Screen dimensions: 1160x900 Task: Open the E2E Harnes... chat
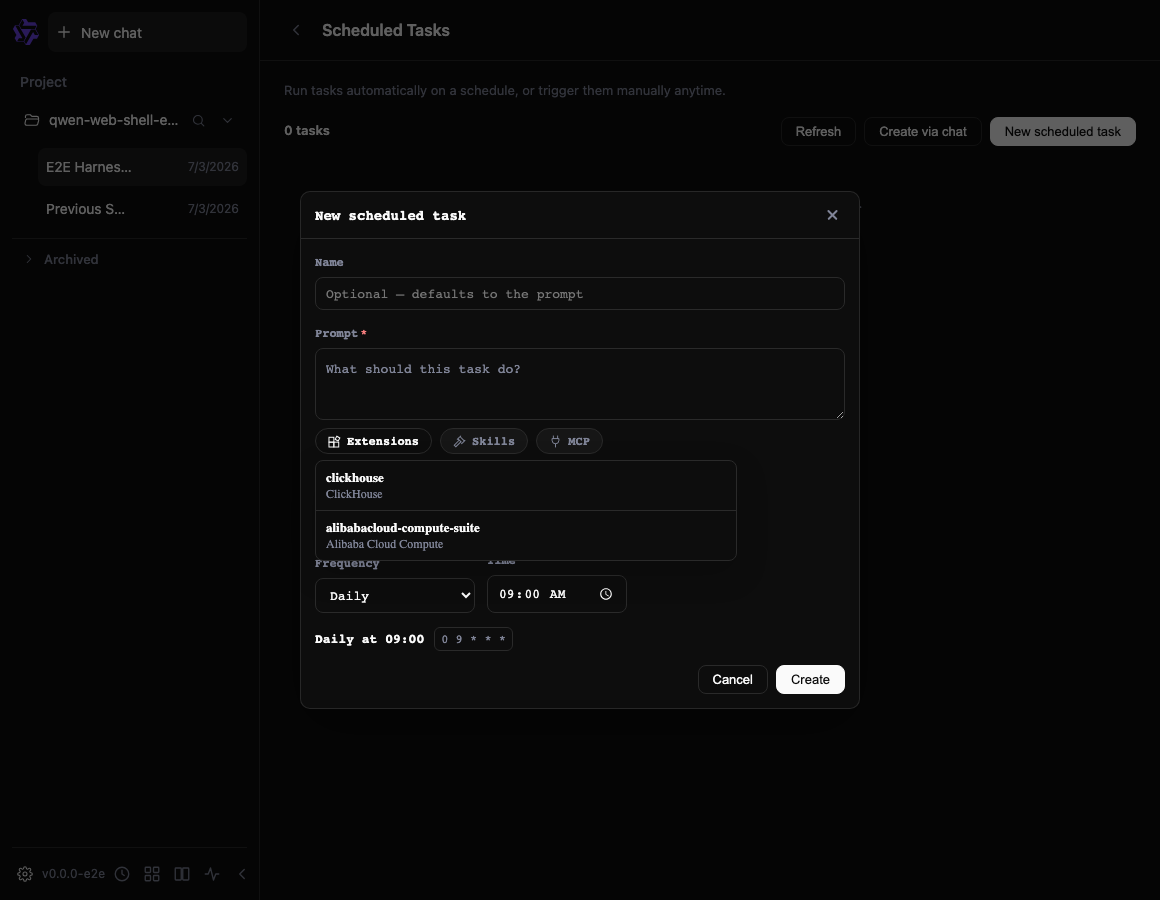(x=142, y=167)
